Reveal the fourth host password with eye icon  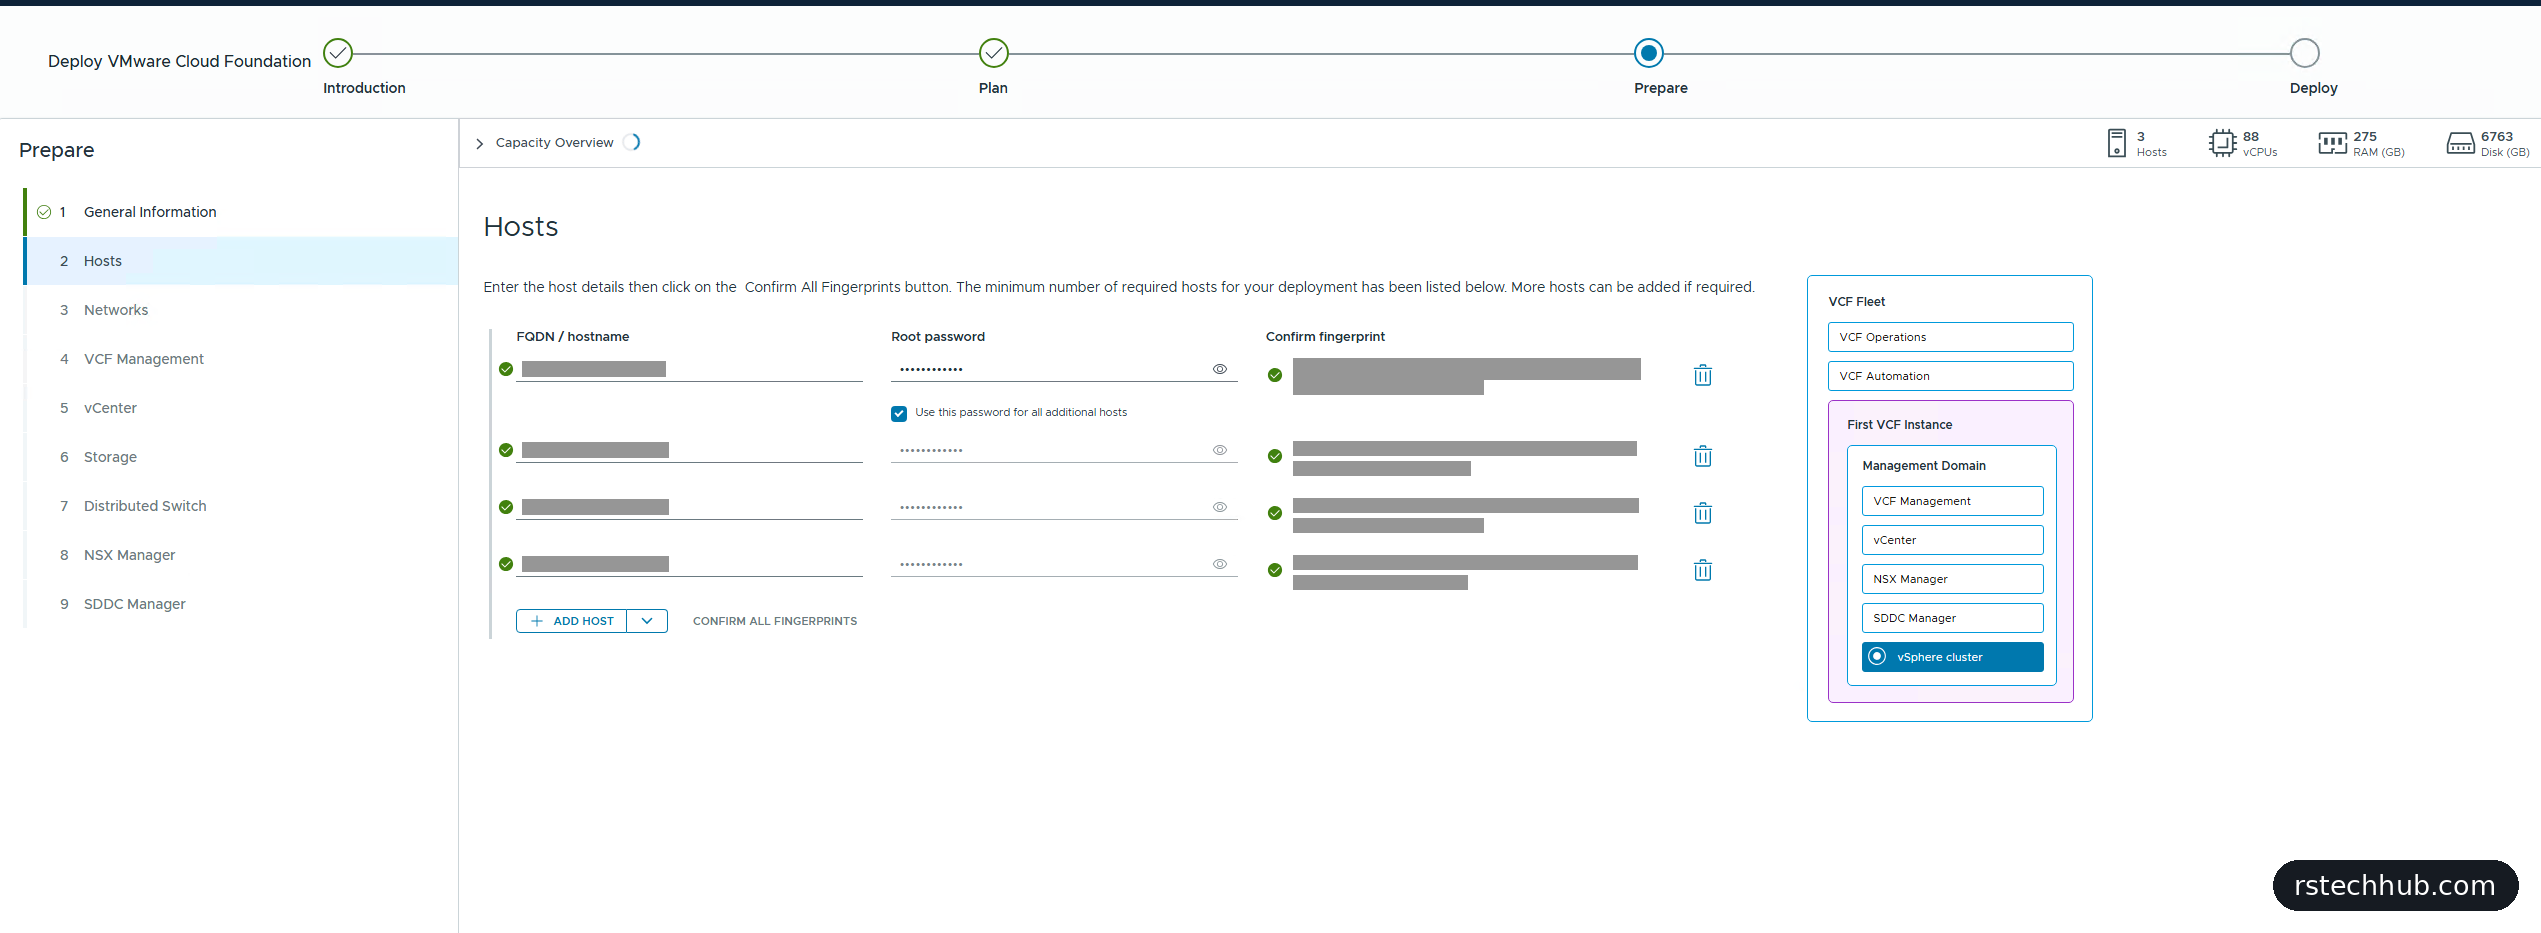pyautogui.click(x=1219, y=564)
